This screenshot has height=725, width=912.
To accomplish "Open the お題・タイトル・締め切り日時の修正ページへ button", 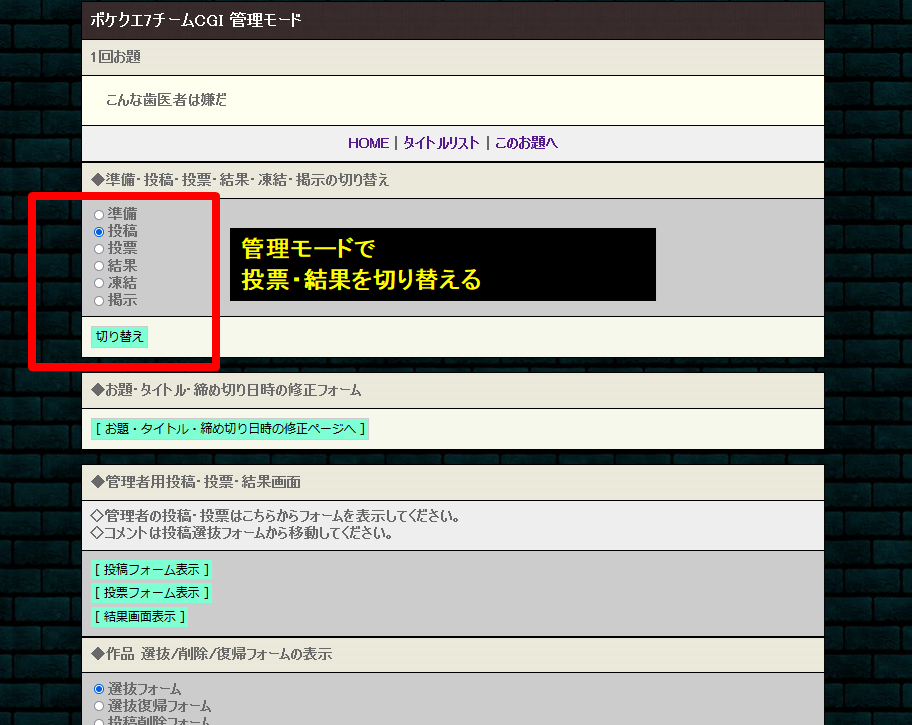I will coord(230,429).
